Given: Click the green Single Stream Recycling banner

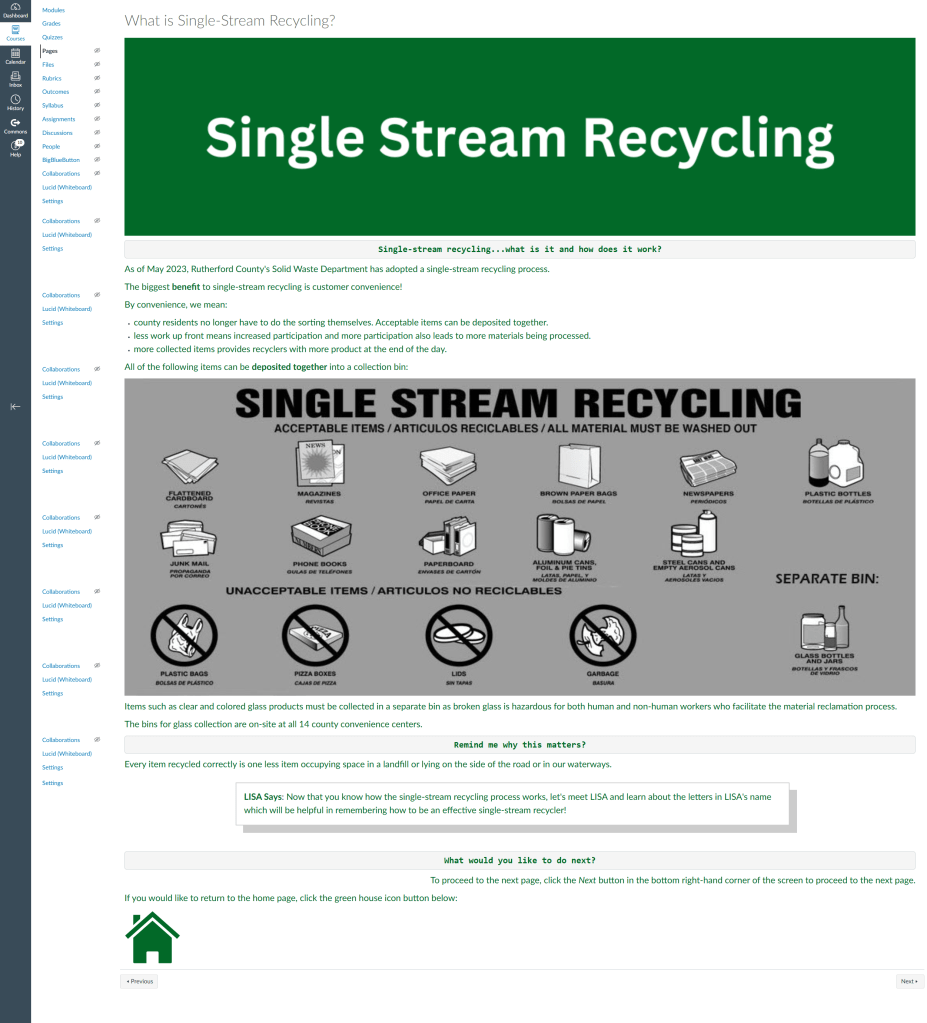Looking at the screenshot, I should 519,137.
